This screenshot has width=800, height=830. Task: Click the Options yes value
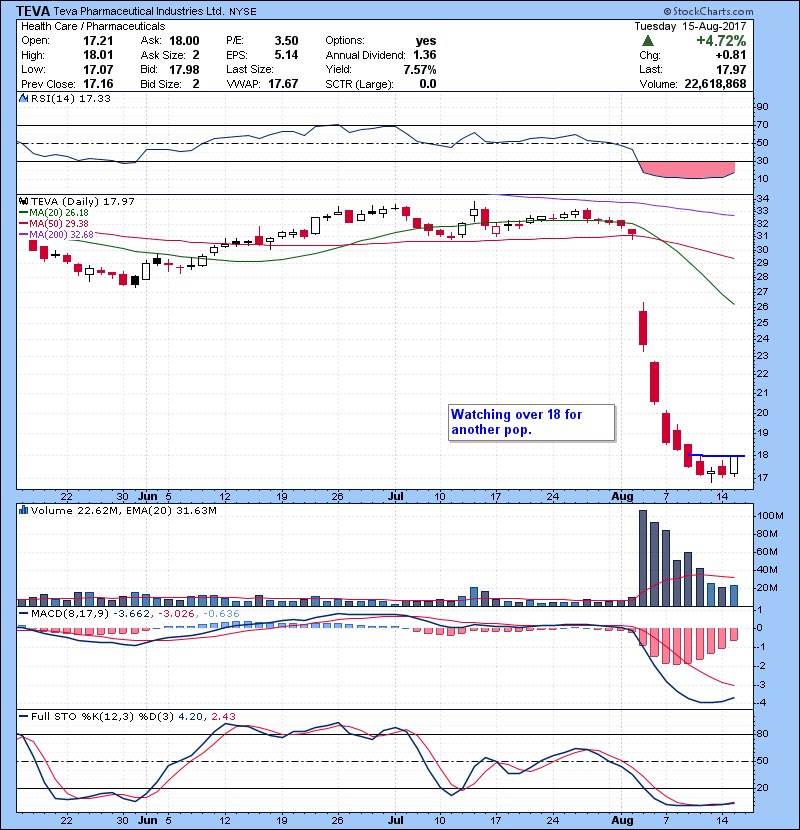[x=426, y=41]
